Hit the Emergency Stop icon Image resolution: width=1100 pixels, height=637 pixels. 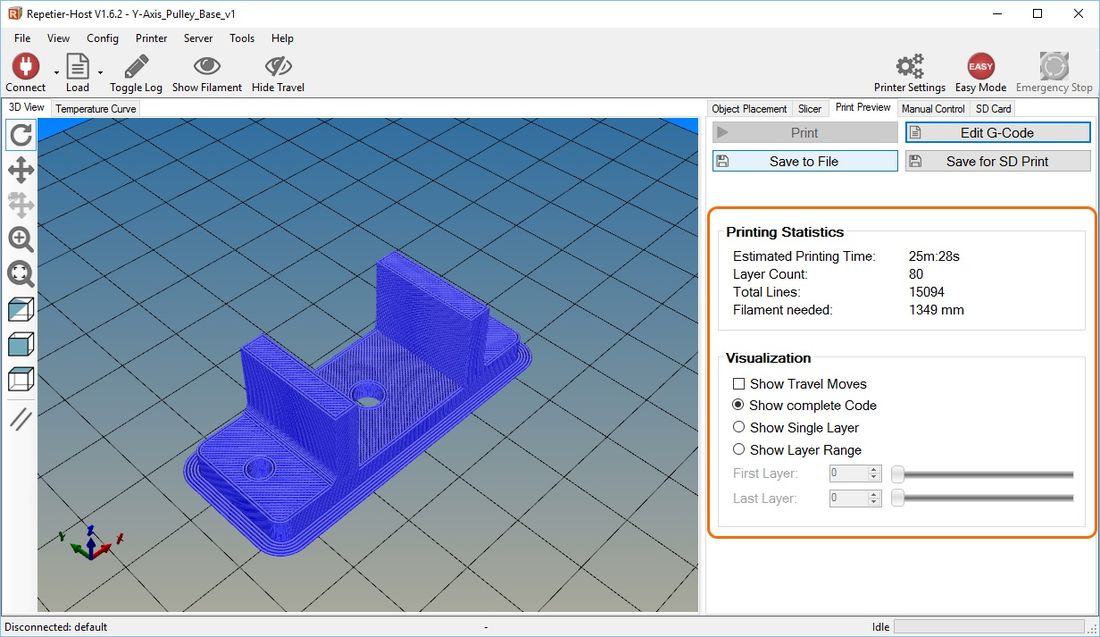[x=1054, y=67]
